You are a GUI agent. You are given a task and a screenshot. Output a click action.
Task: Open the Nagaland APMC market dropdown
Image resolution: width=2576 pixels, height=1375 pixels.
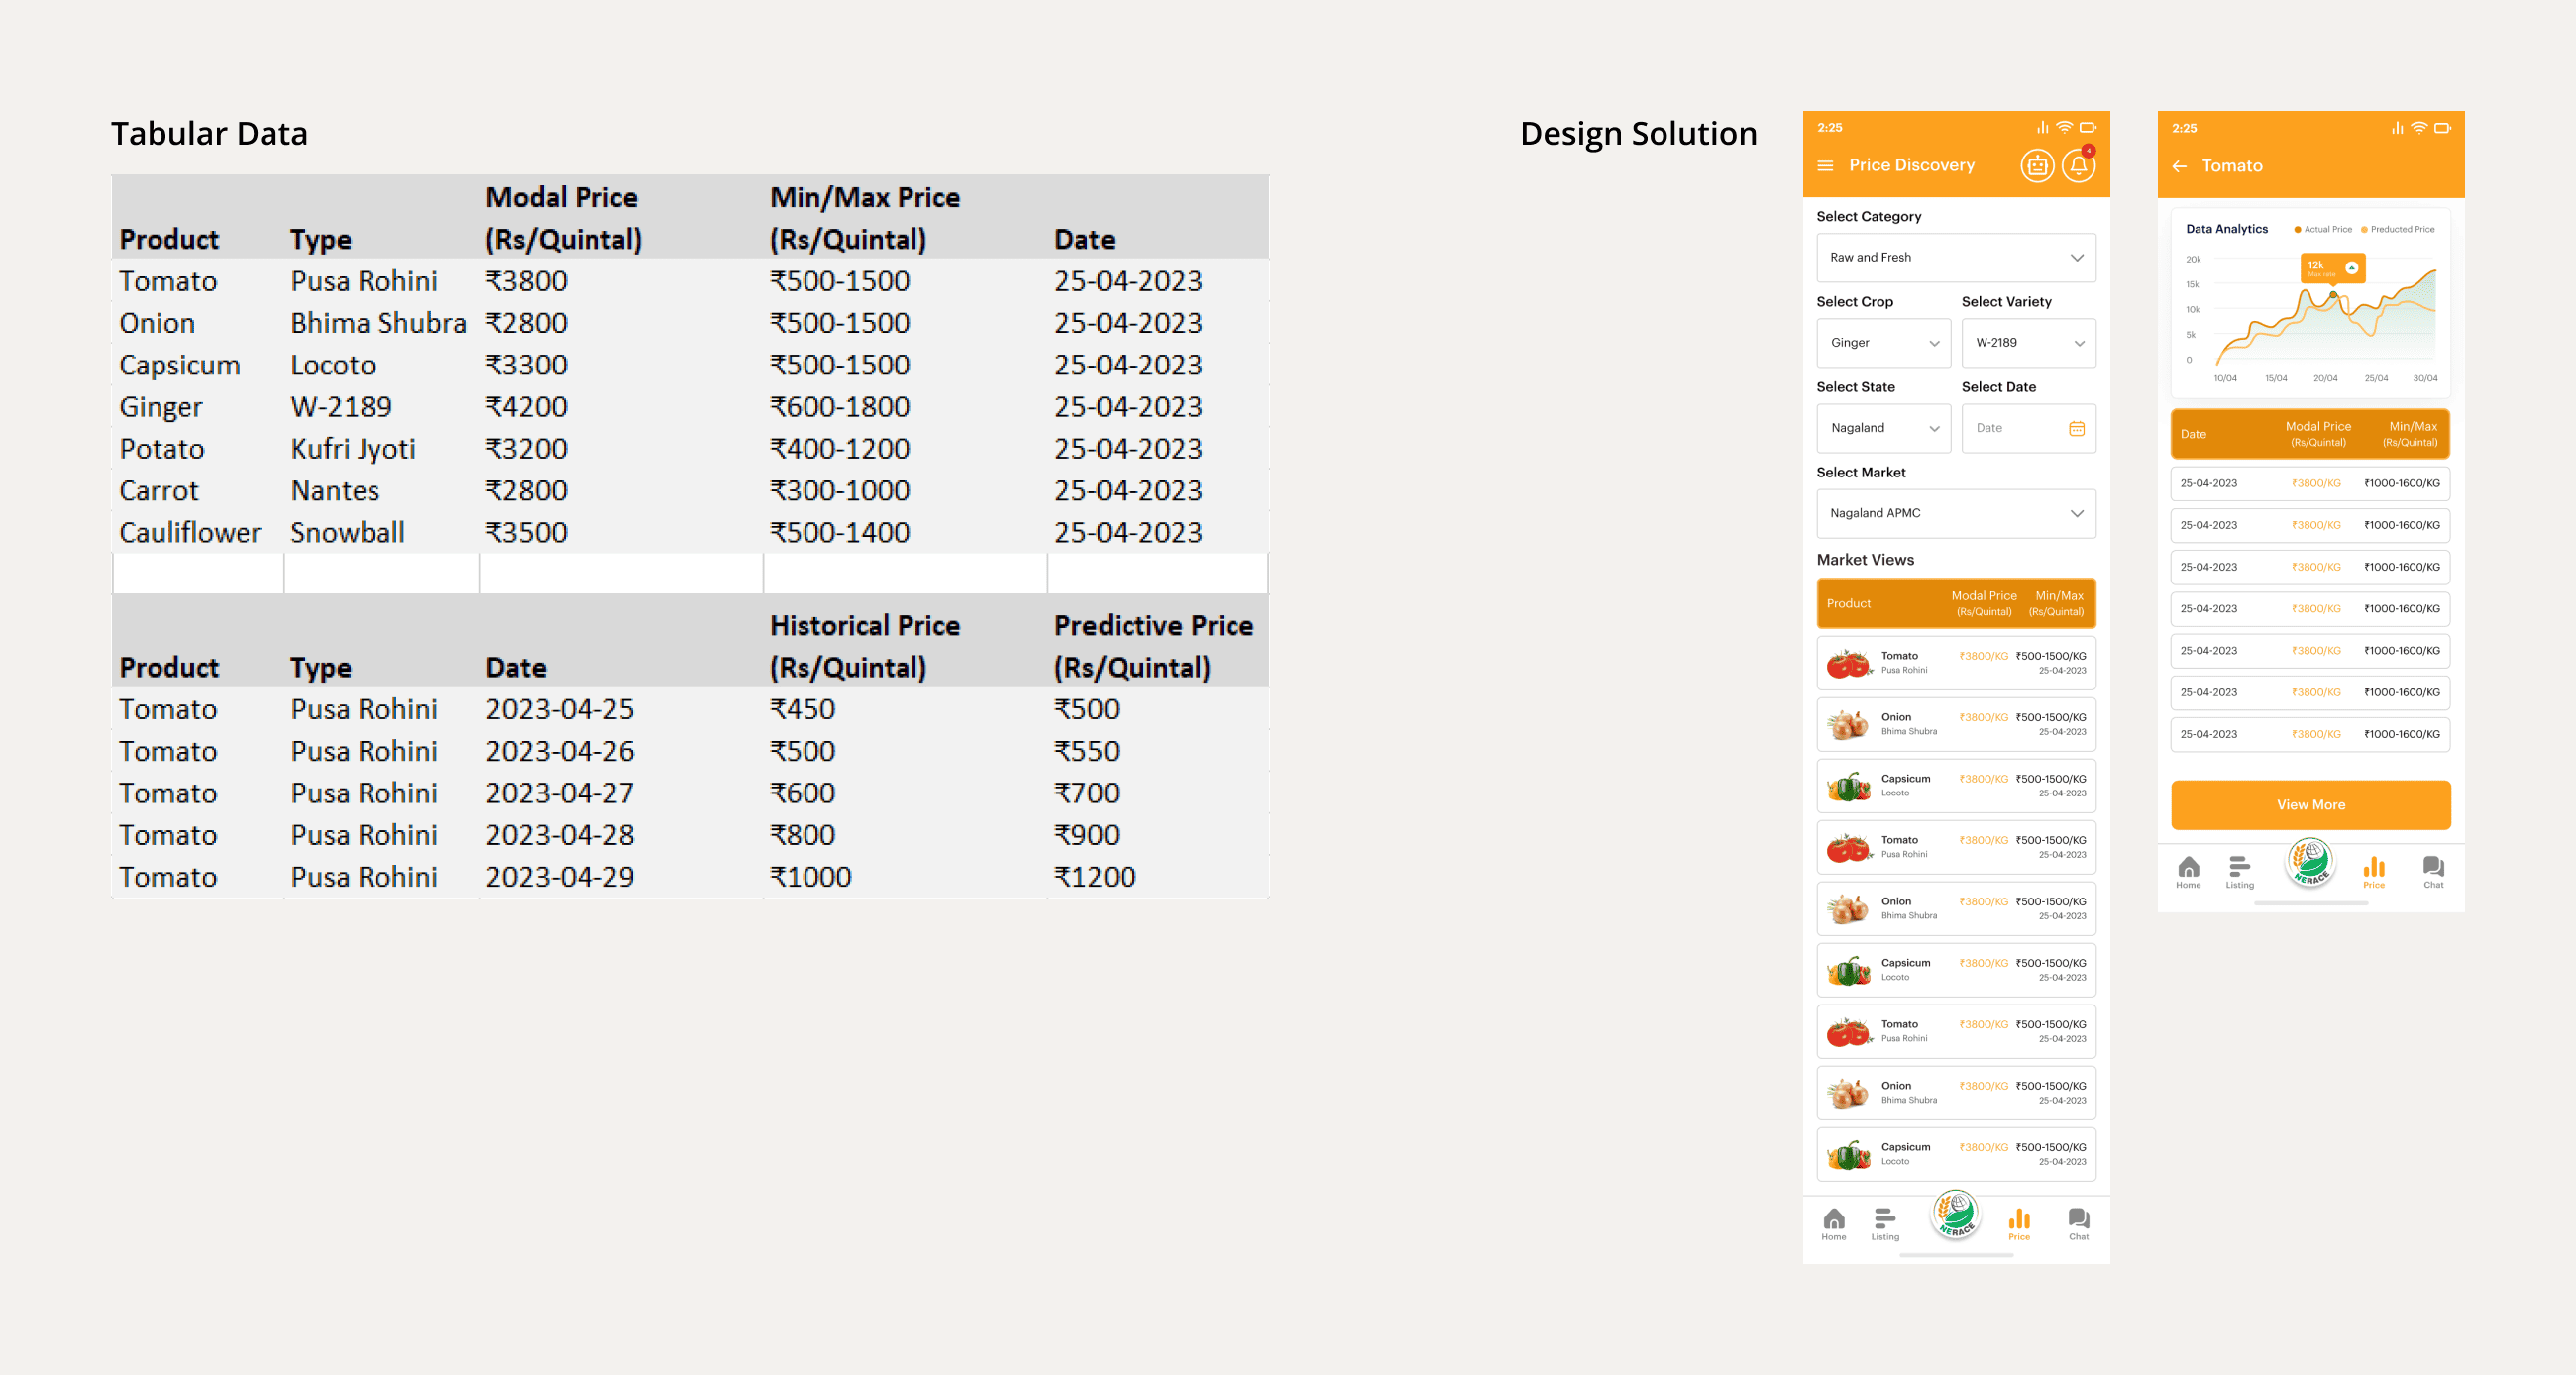pyautogui.click(x=1955, y=514)
